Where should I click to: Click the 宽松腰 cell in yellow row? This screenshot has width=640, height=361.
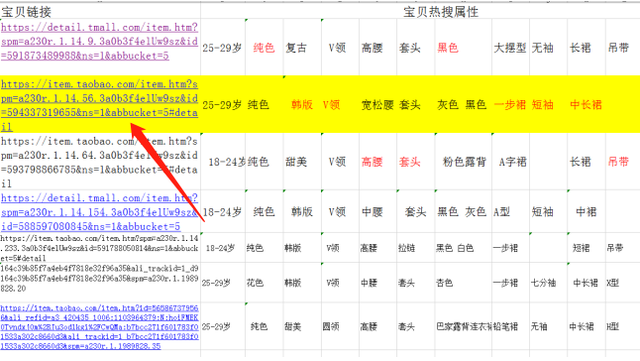(378, 105)
